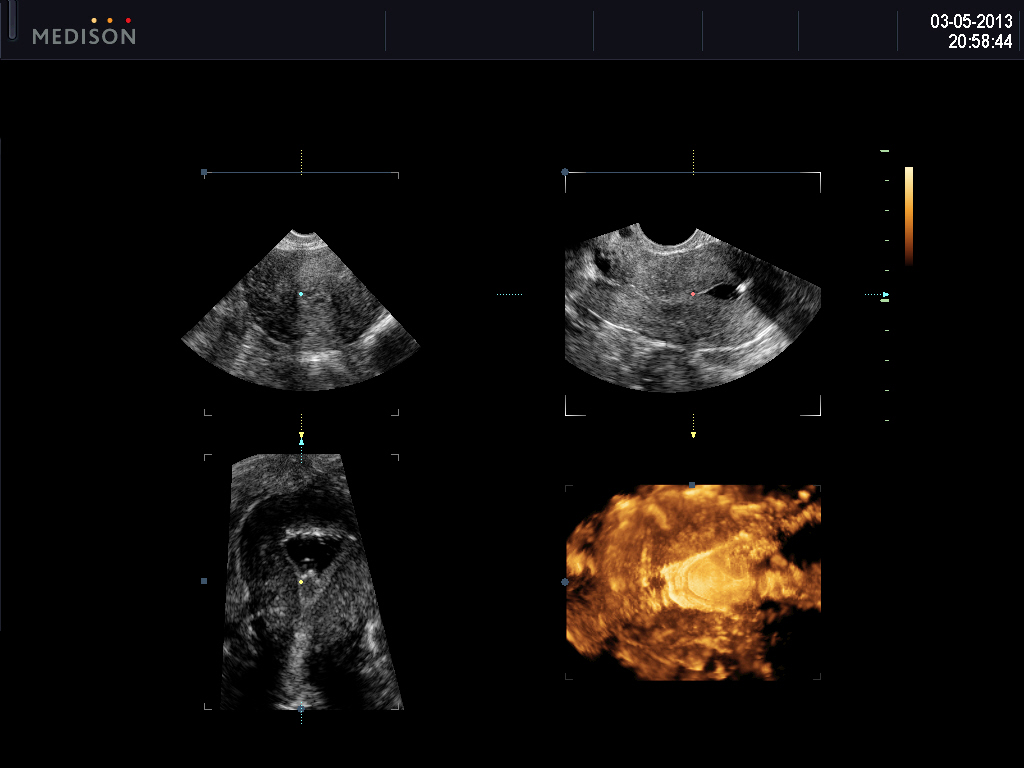Viewport: 1024px width, 768px height.
Task: Click the cyan right arrow on depth scale
Action: 886,295
